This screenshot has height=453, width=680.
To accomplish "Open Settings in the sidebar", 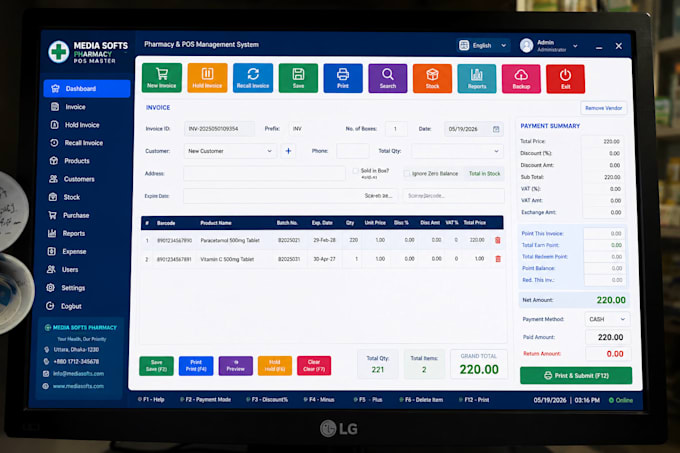I will click(x=73, y=288).
